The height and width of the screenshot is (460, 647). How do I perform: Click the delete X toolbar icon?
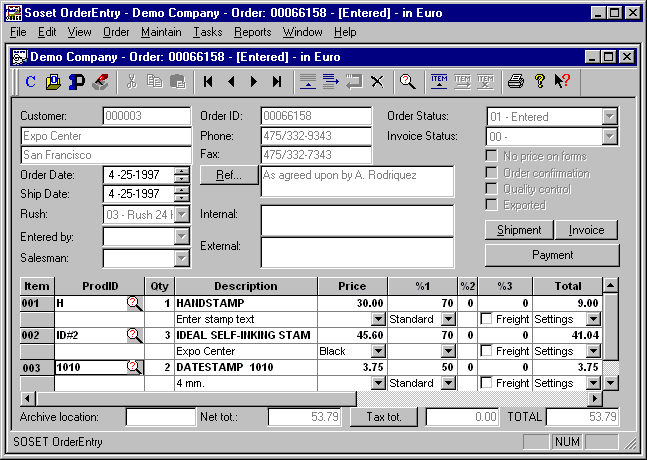(377, 82)
